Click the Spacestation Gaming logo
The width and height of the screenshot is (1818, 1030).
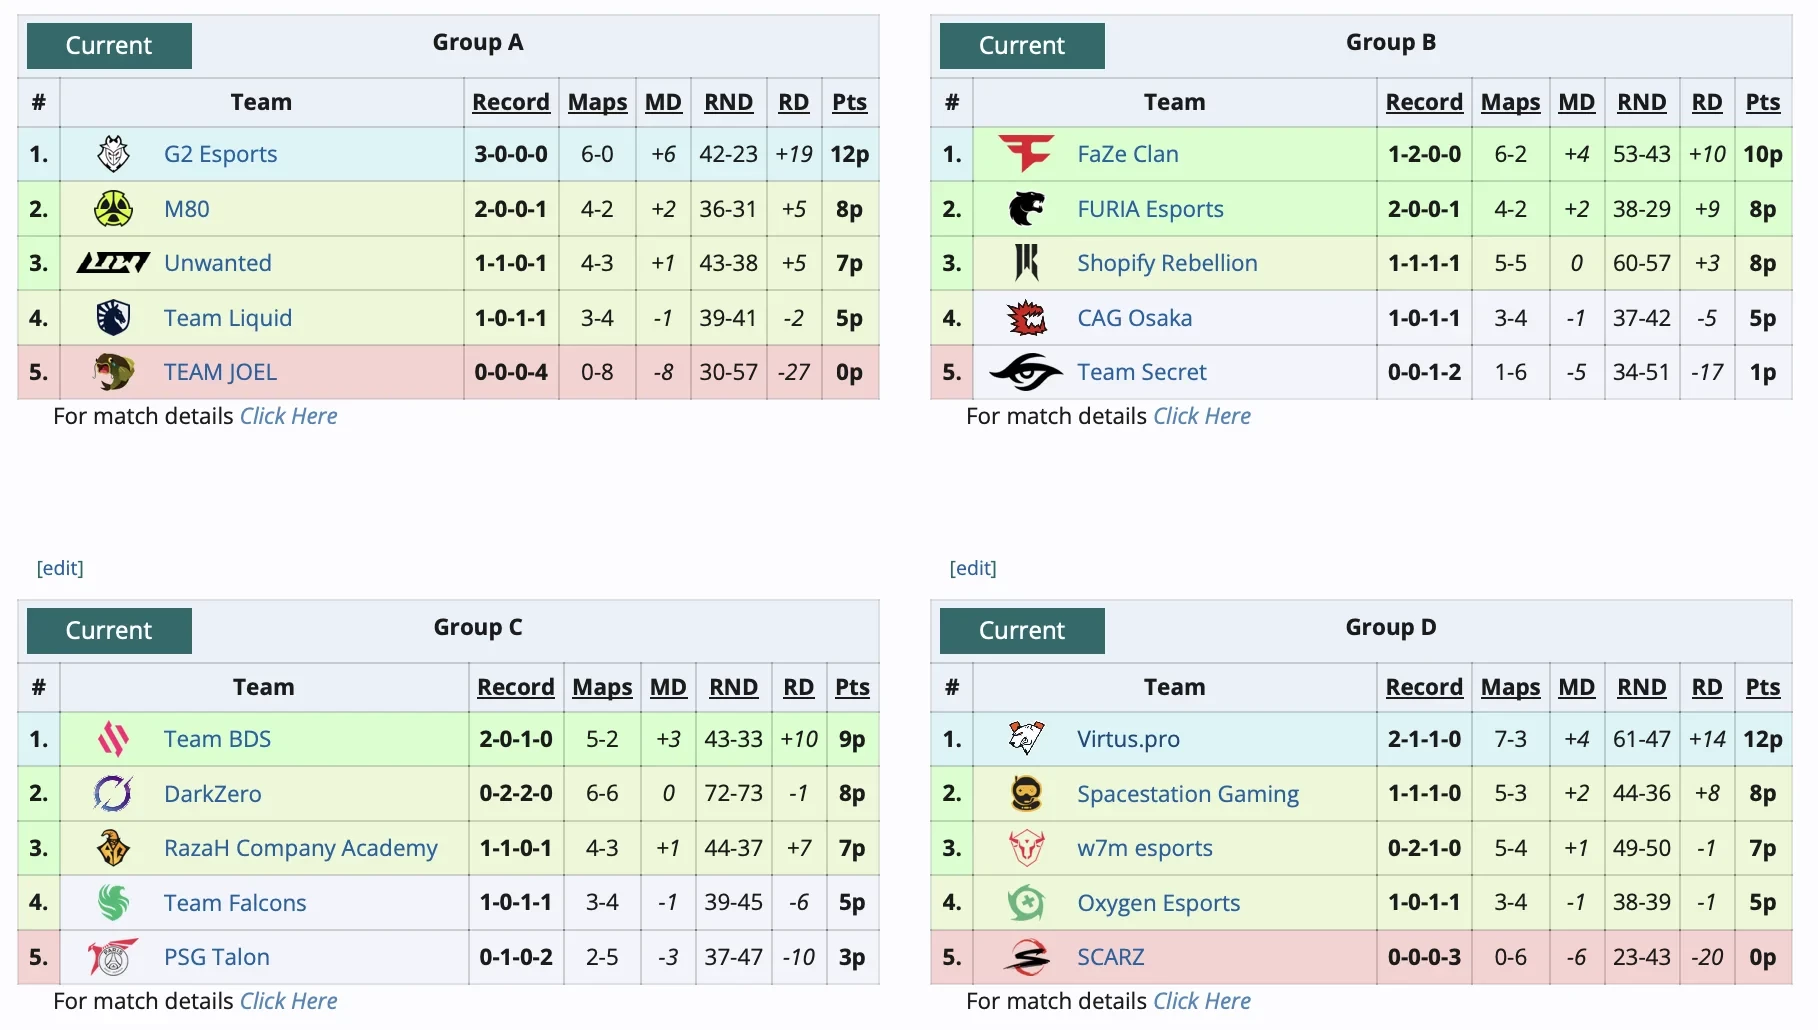[x=1026, y=794]
